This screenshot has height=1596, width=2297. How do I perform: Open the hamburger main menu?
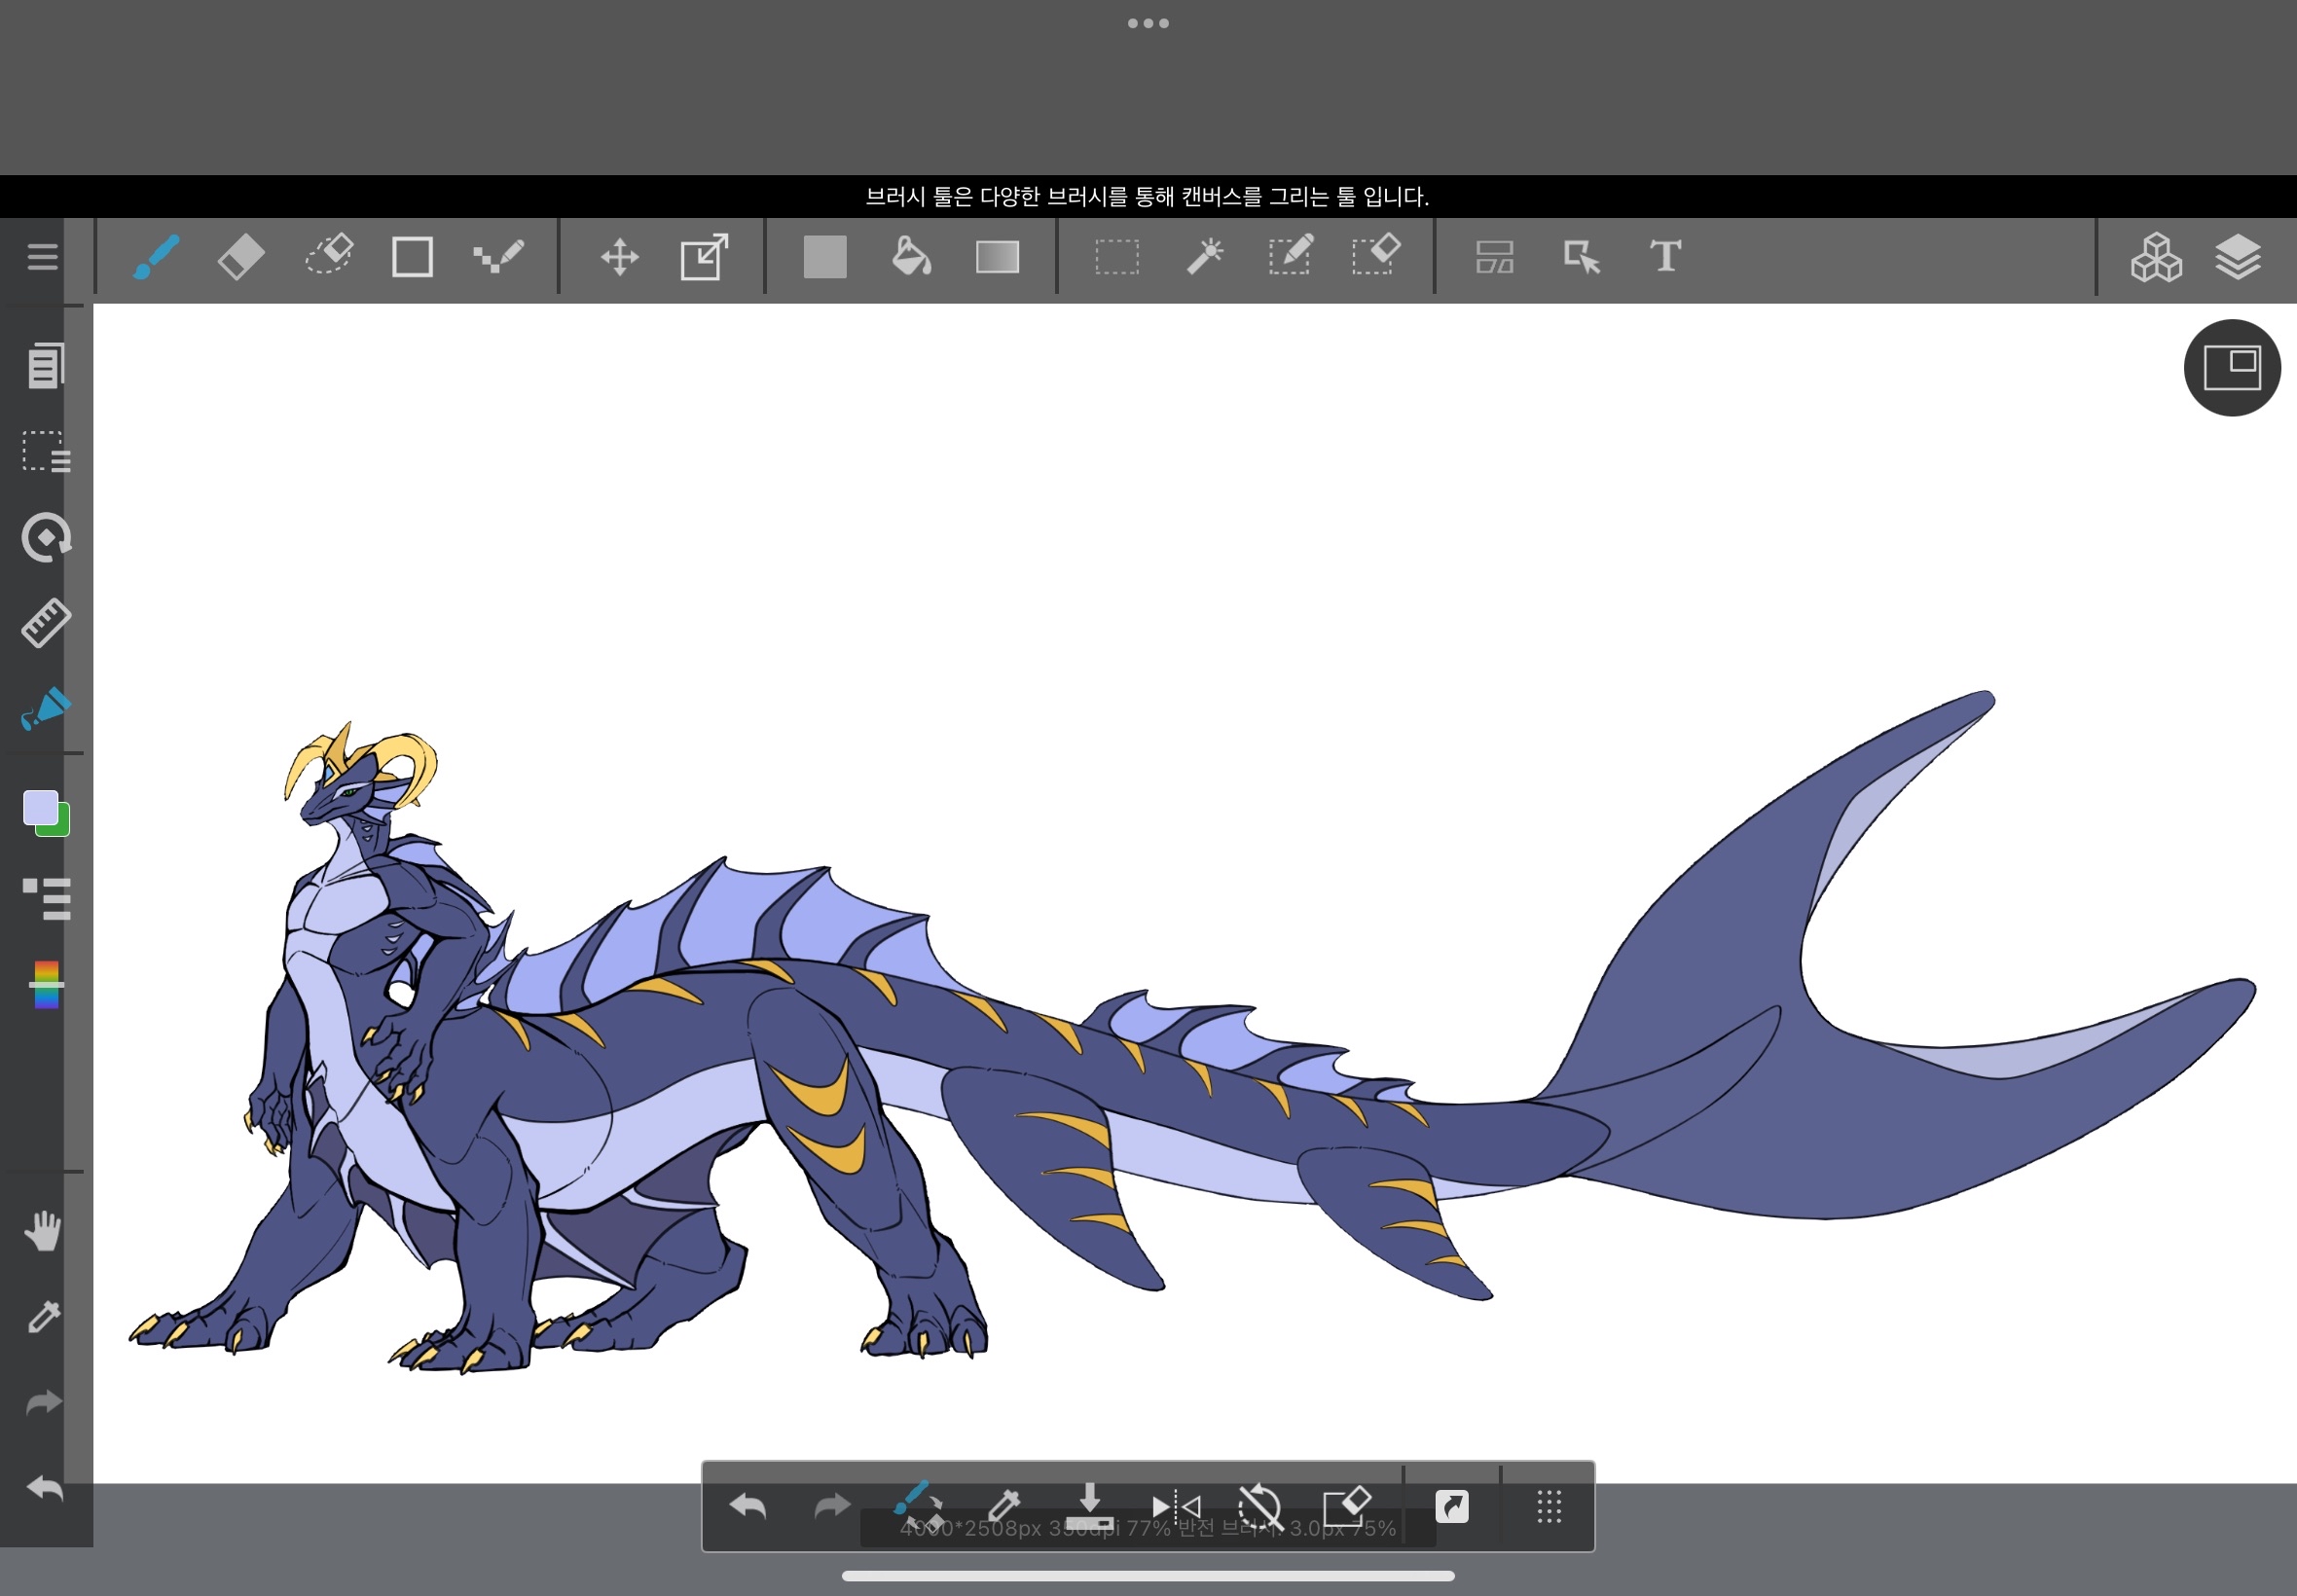tap(42, 257)
